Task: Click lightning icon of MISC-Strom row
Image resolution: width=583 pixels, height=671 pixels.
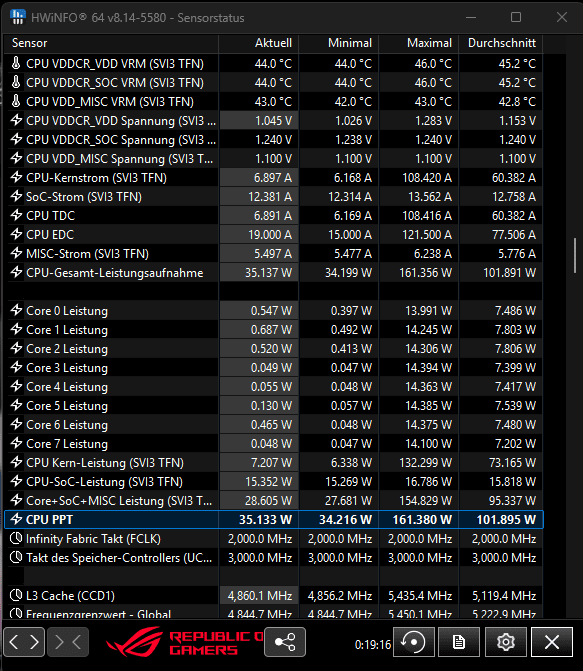Action: (16, 253)
